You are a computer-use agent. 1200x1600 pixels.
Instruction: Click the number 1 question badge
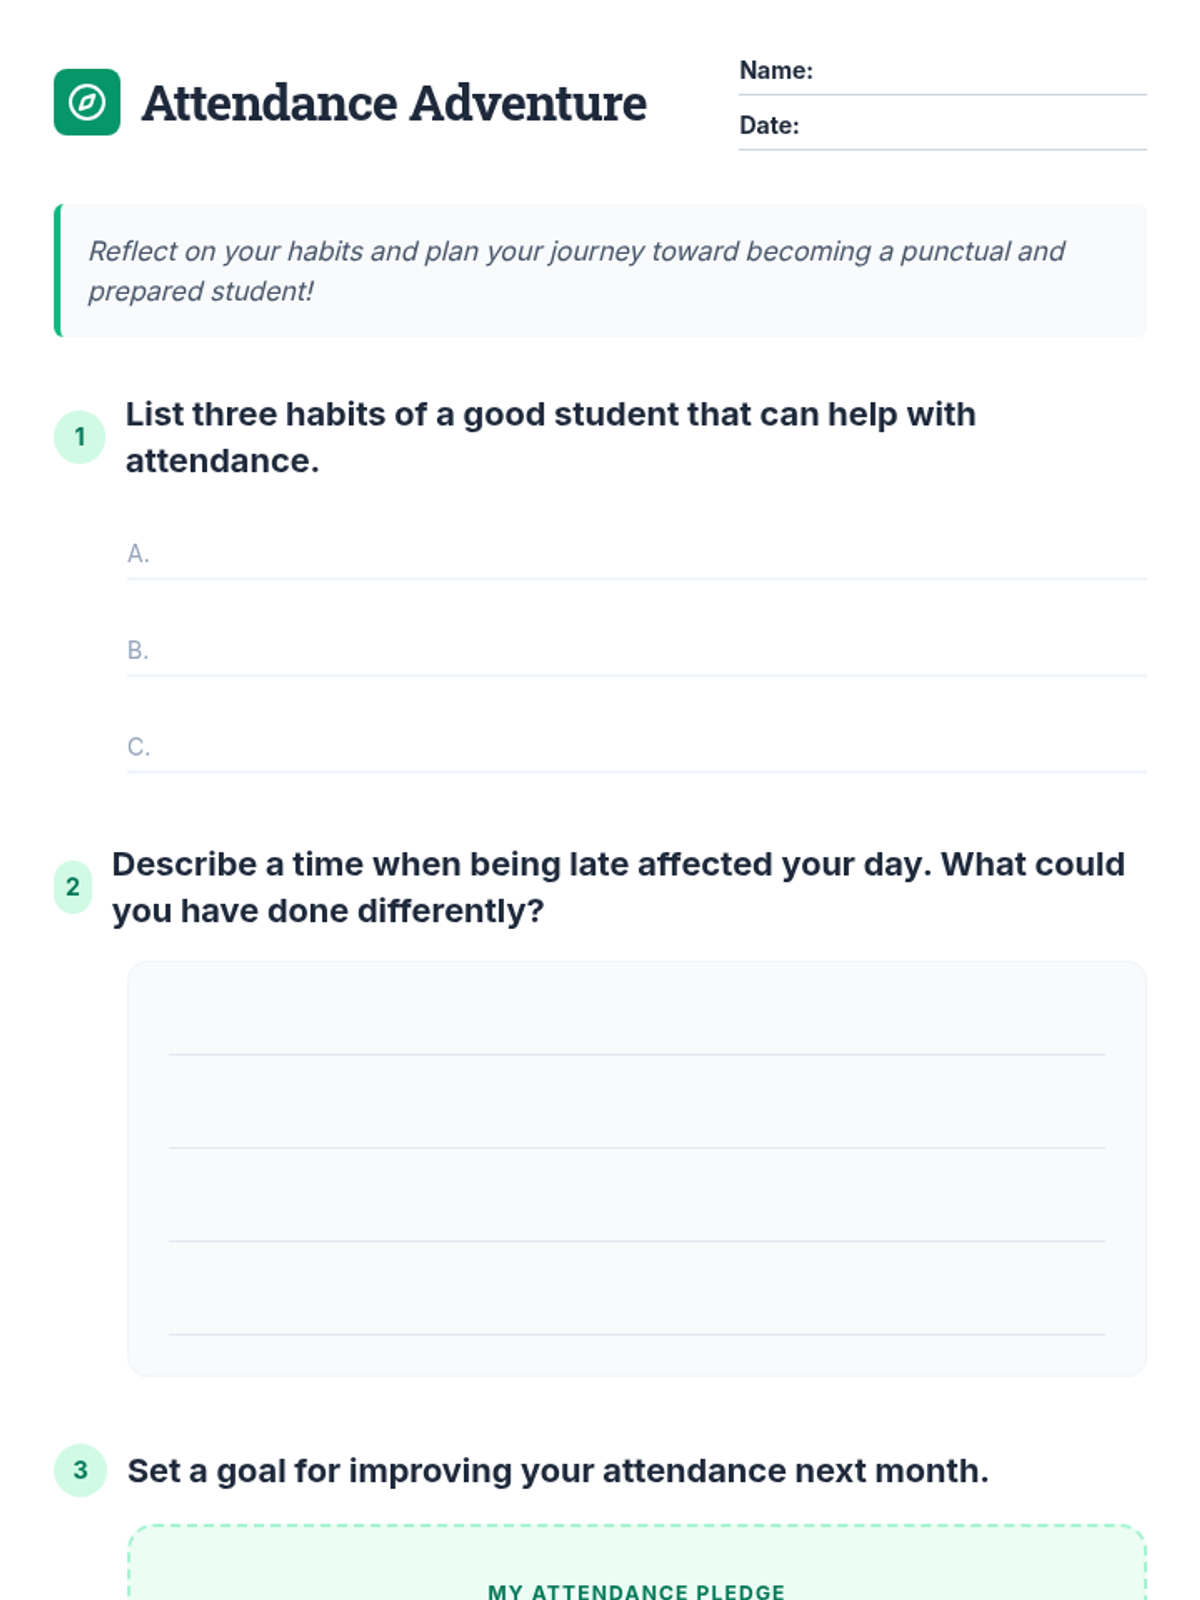[x=80, y=437]
